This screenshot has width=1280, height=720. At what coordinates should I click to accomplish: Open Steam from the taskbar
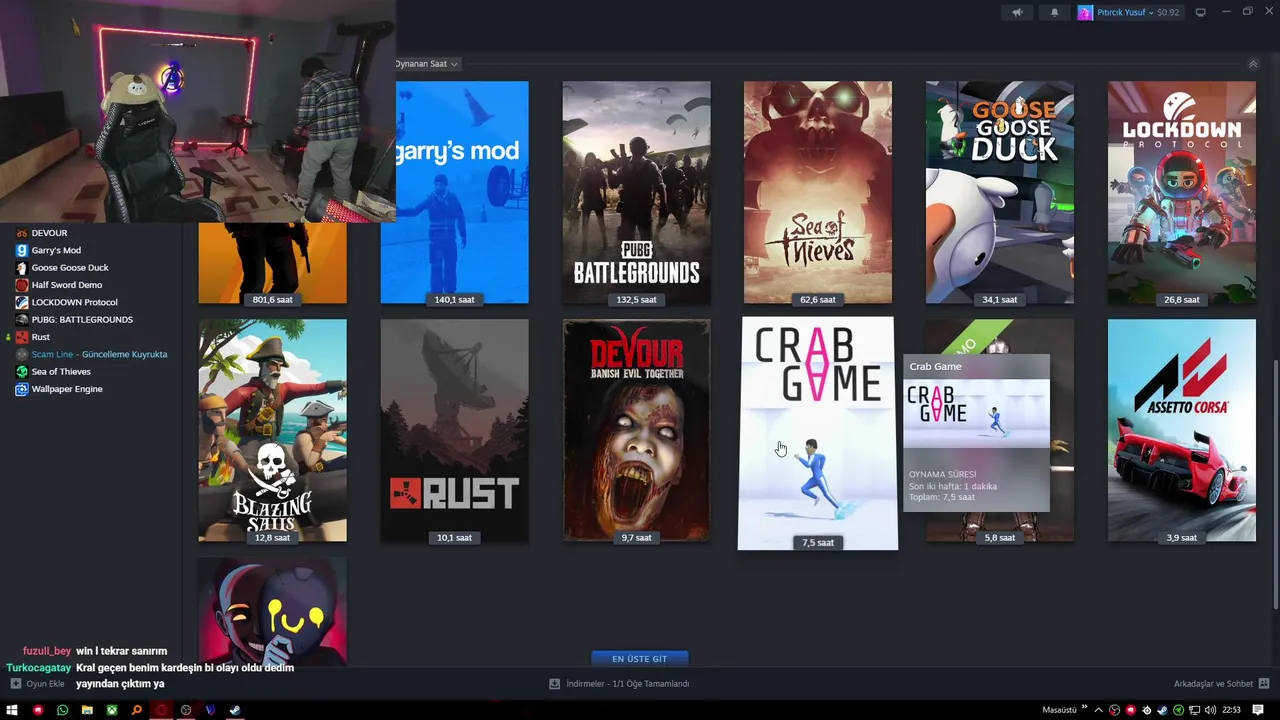(x=235, y=710)
